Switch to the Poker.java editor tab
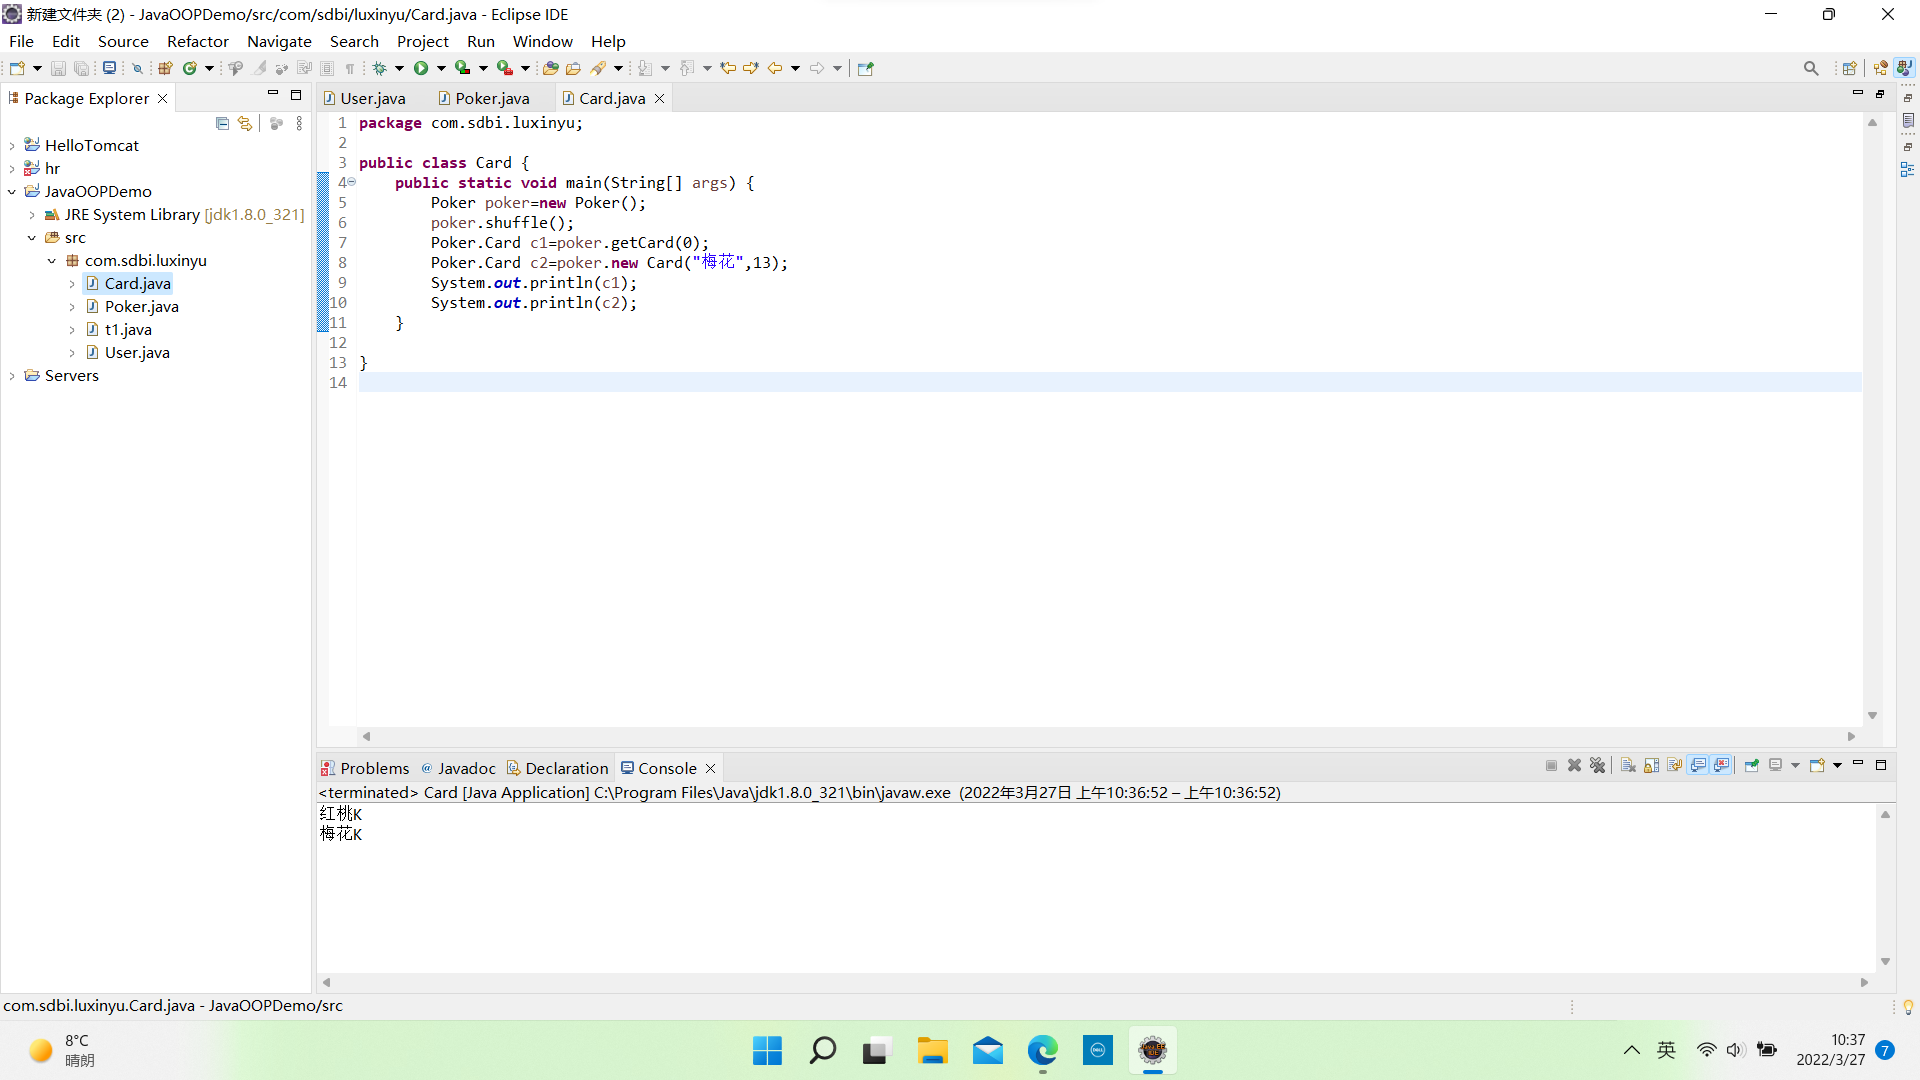1920x1080 pixels. point(492,98)
